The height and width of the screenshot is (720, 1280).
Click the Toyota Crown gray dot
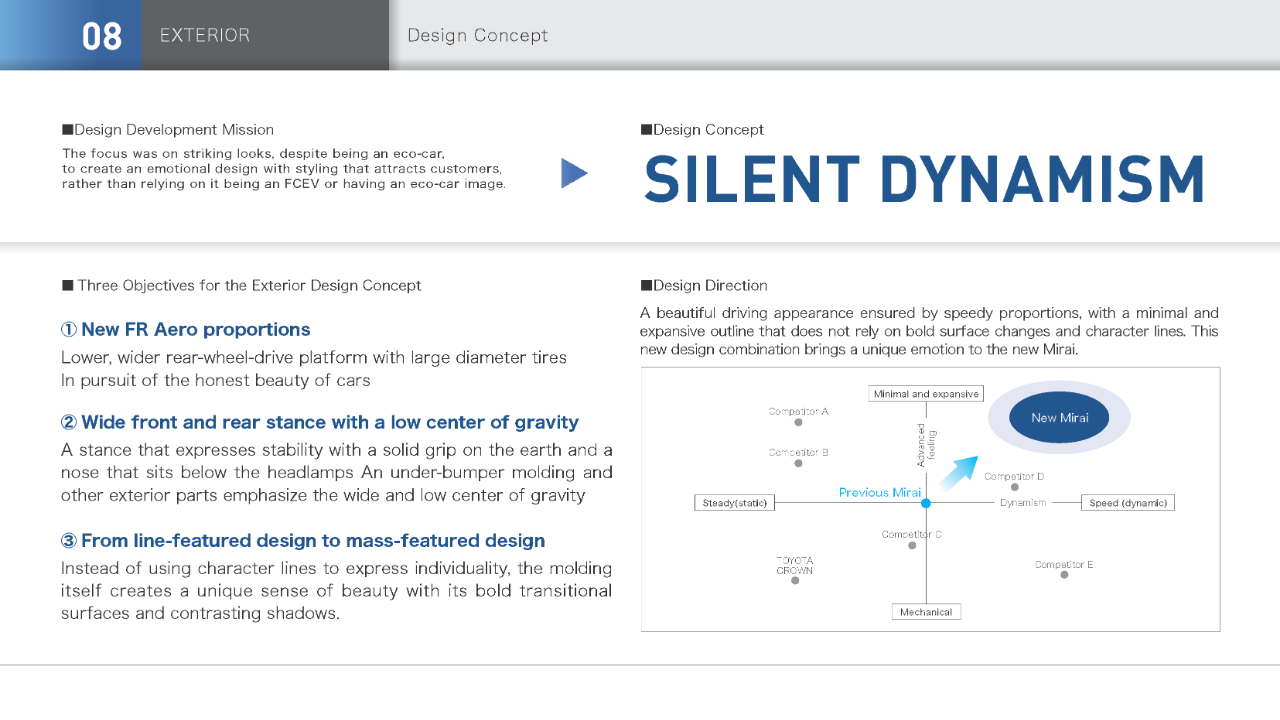coord(795,581)
